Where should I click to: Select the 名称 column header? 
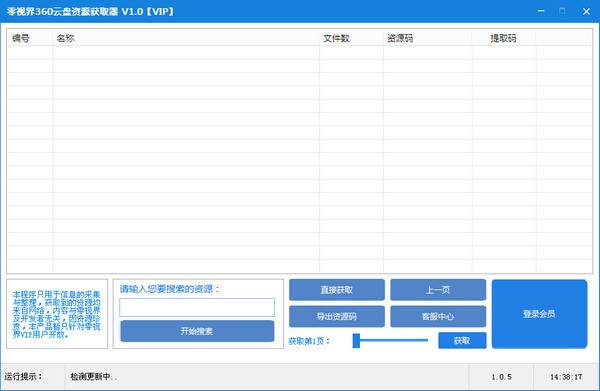point(186,38)
